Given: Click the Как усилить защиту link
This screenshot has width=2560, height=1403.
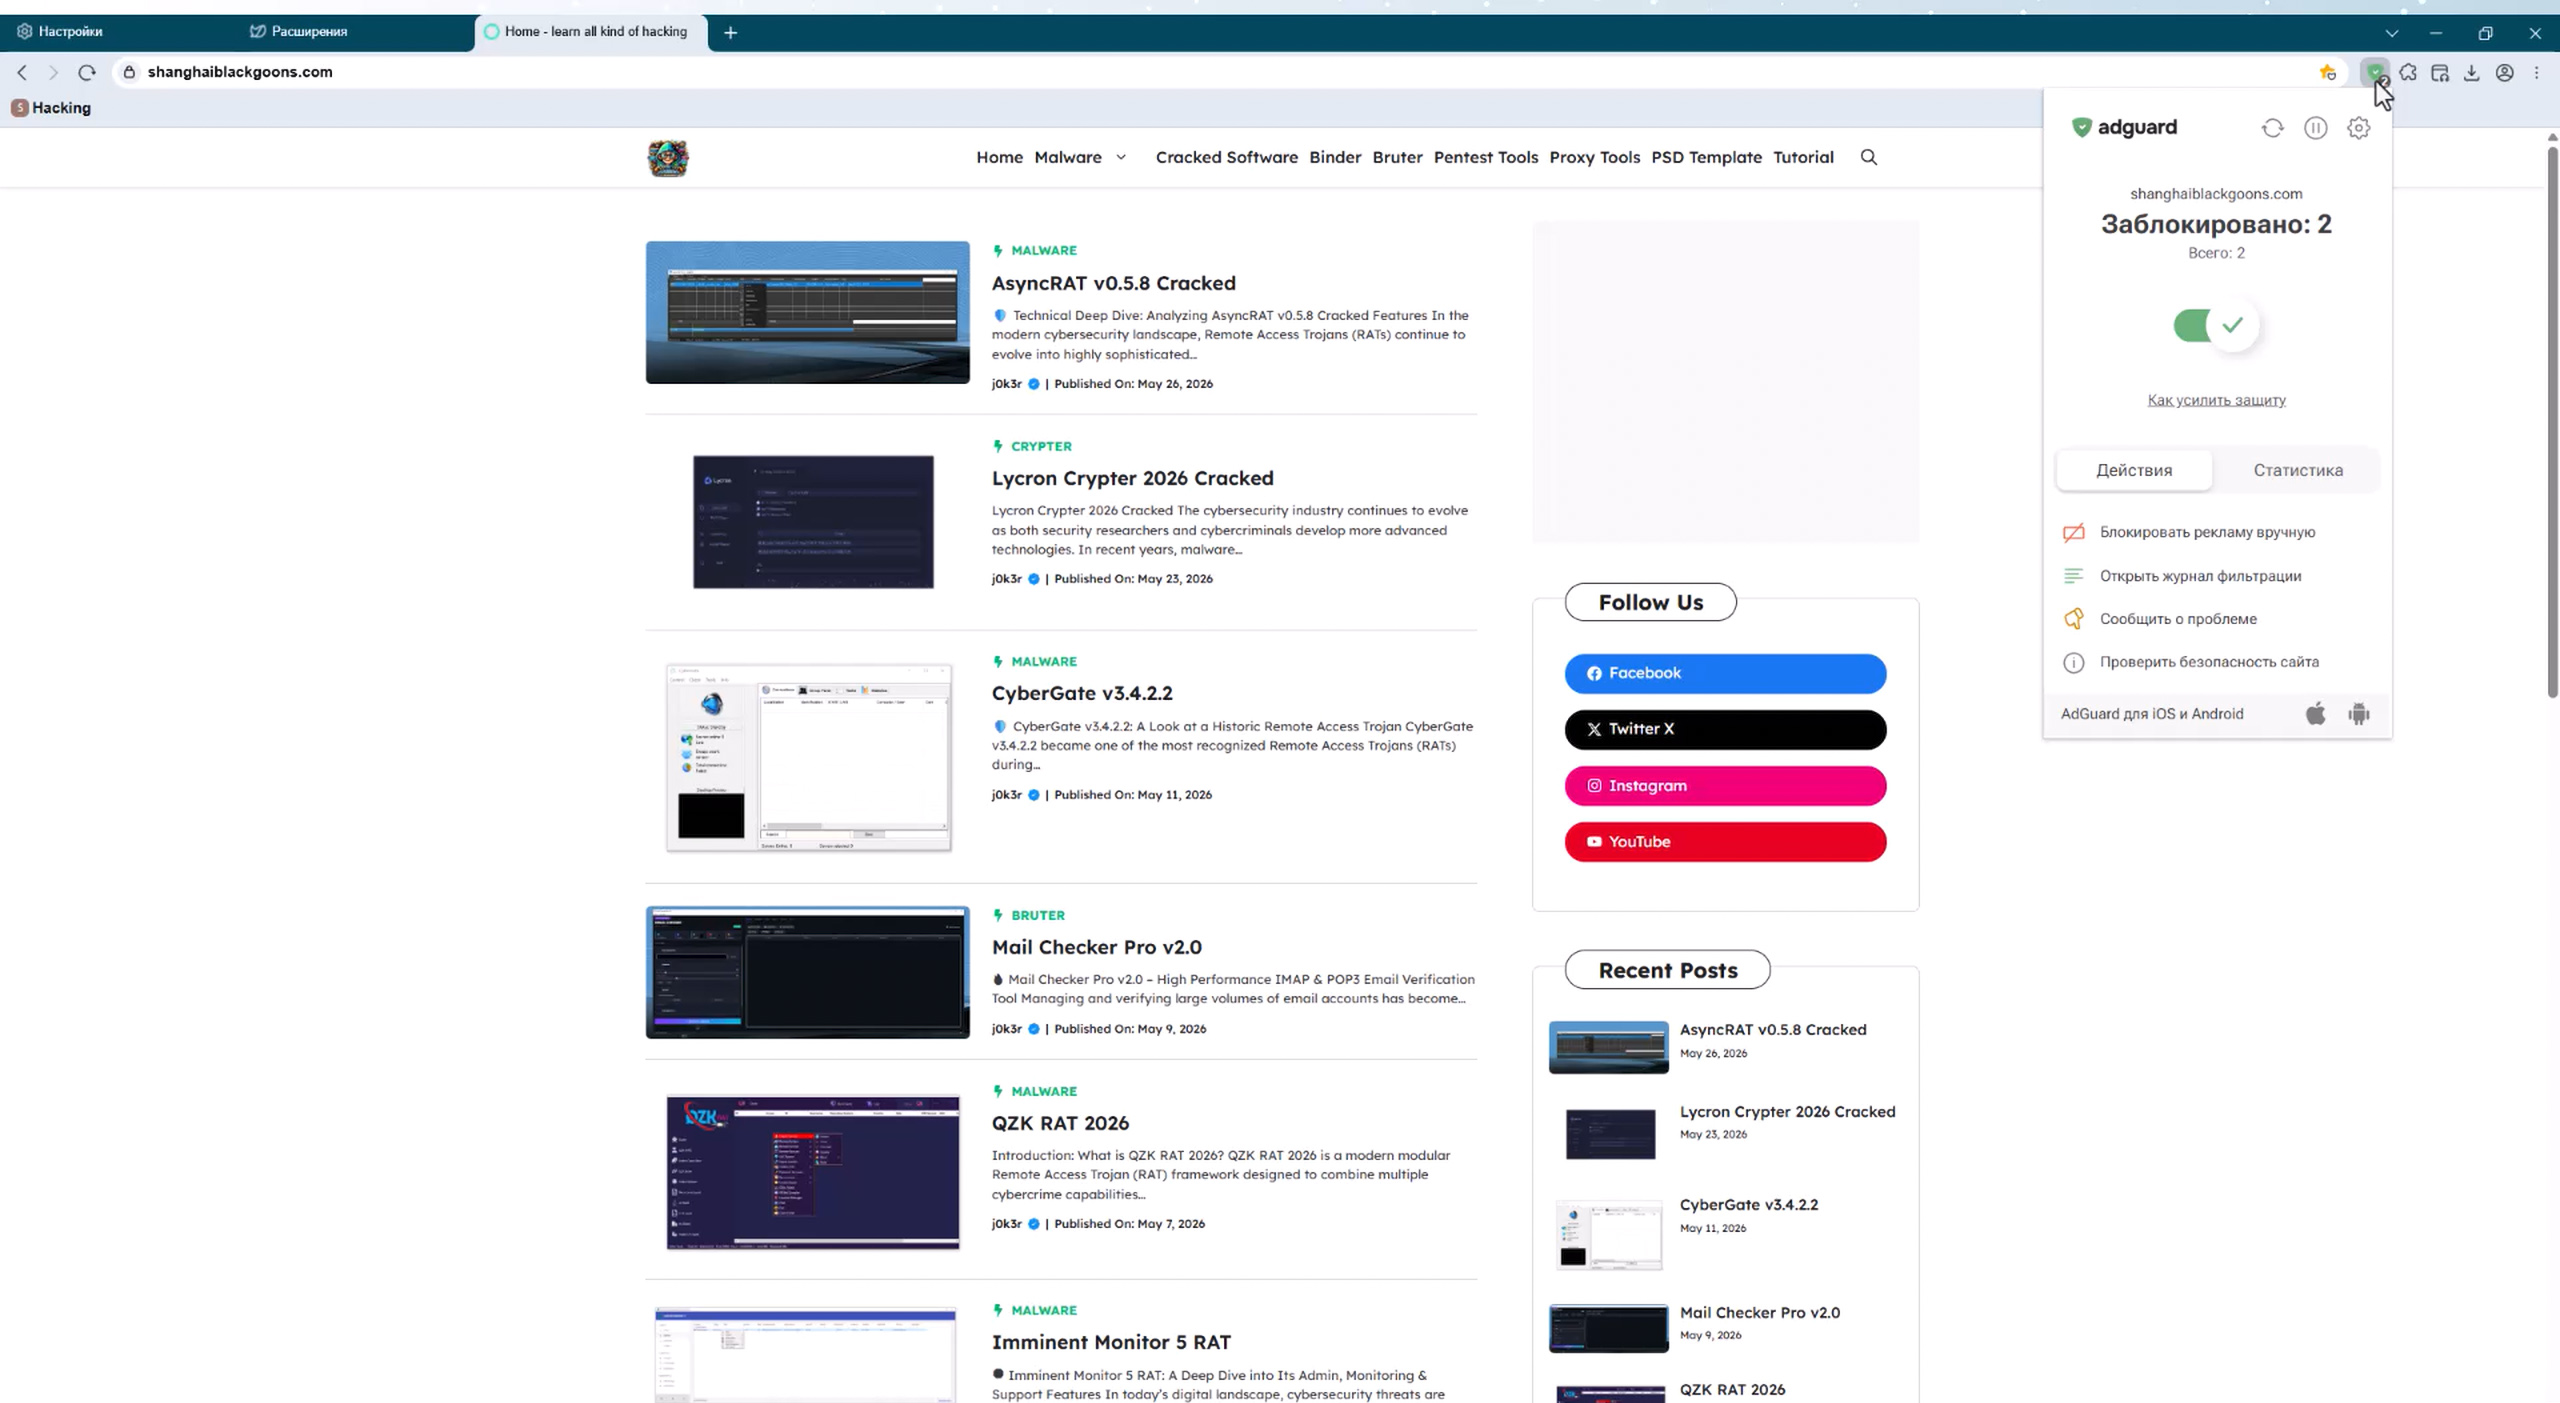Looking at the screenshot, I should point(2216,400).
